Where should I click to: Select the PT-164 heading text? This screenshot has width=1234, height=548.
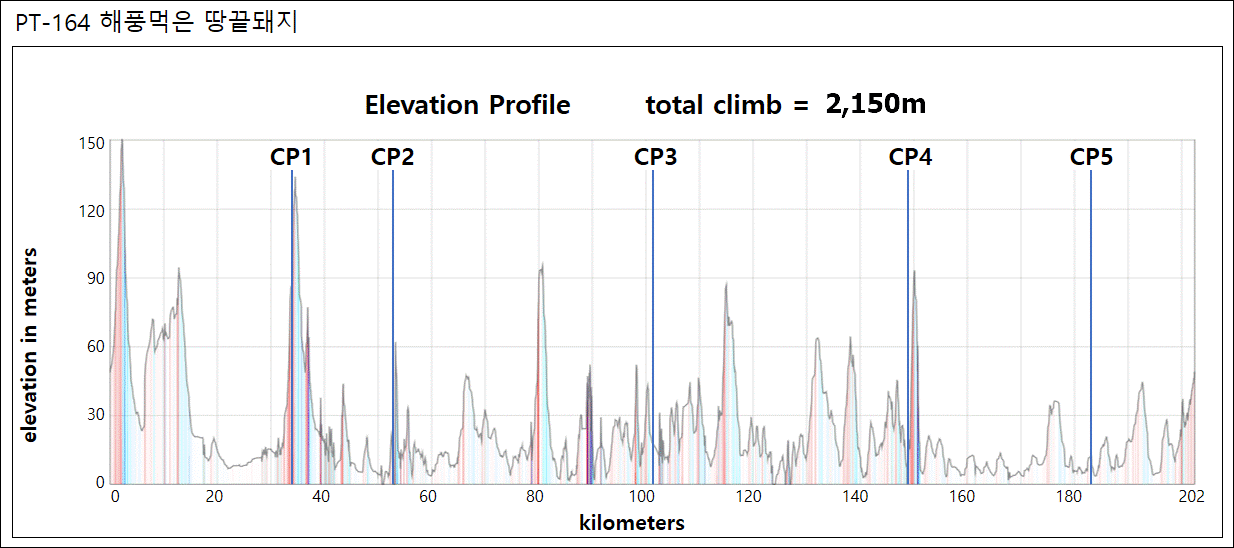156,21
